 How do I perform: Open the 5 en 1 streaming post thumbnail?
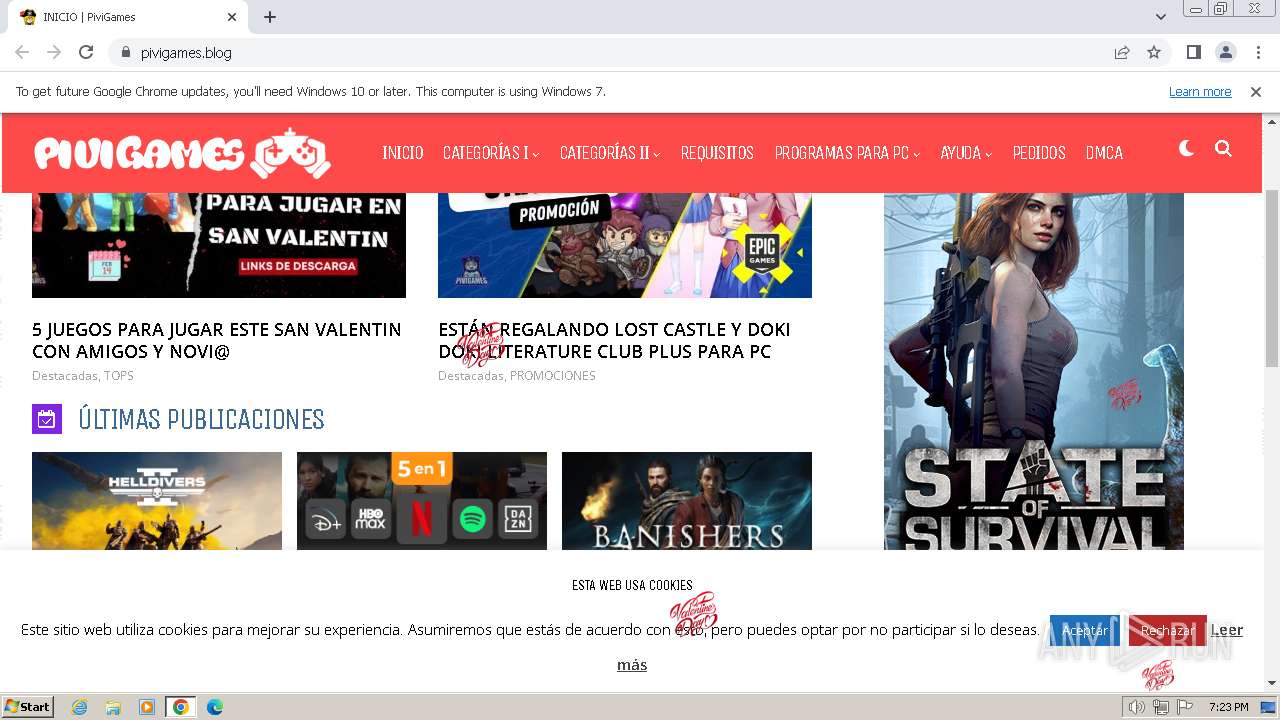422,500
